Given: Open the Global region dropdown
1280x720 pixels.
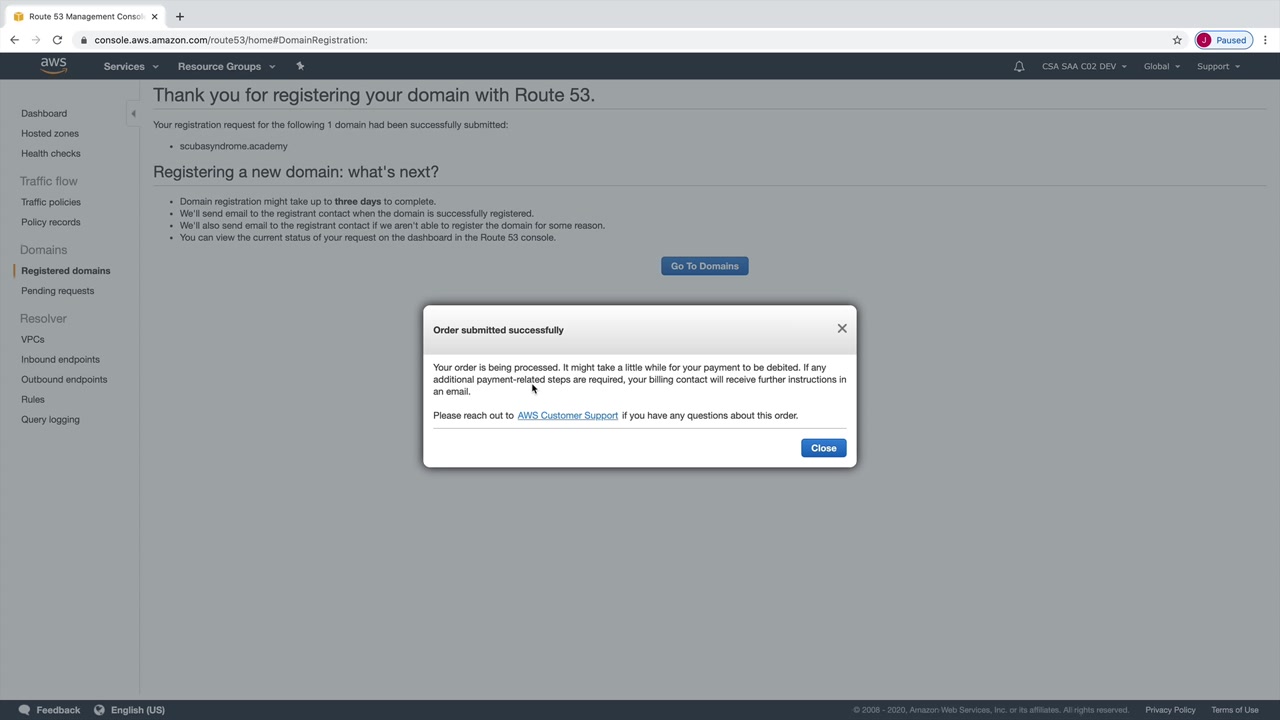Looking at the screenshot, I should click(1162, 66).
